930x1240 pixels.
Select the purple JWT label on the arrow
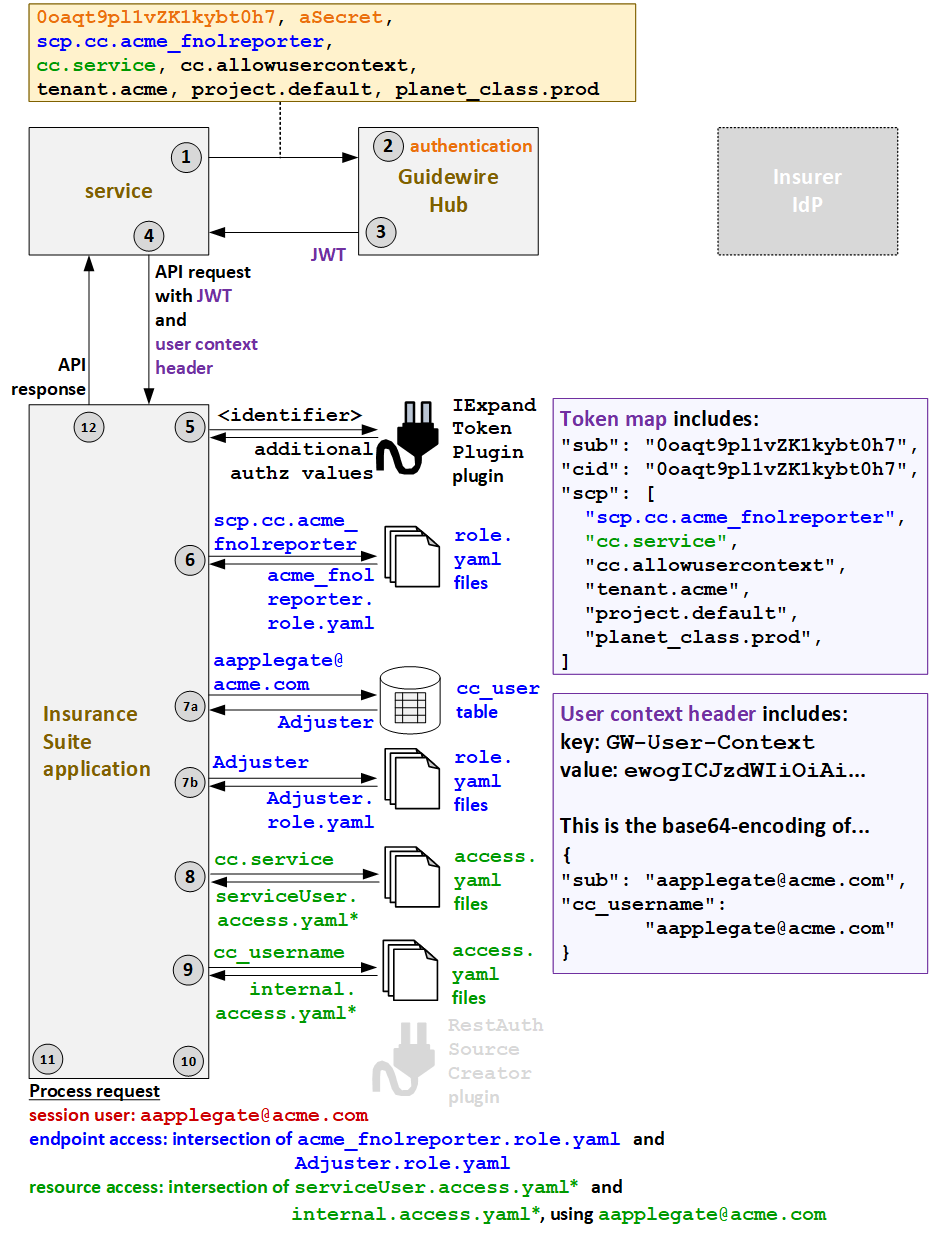[329, 255]
